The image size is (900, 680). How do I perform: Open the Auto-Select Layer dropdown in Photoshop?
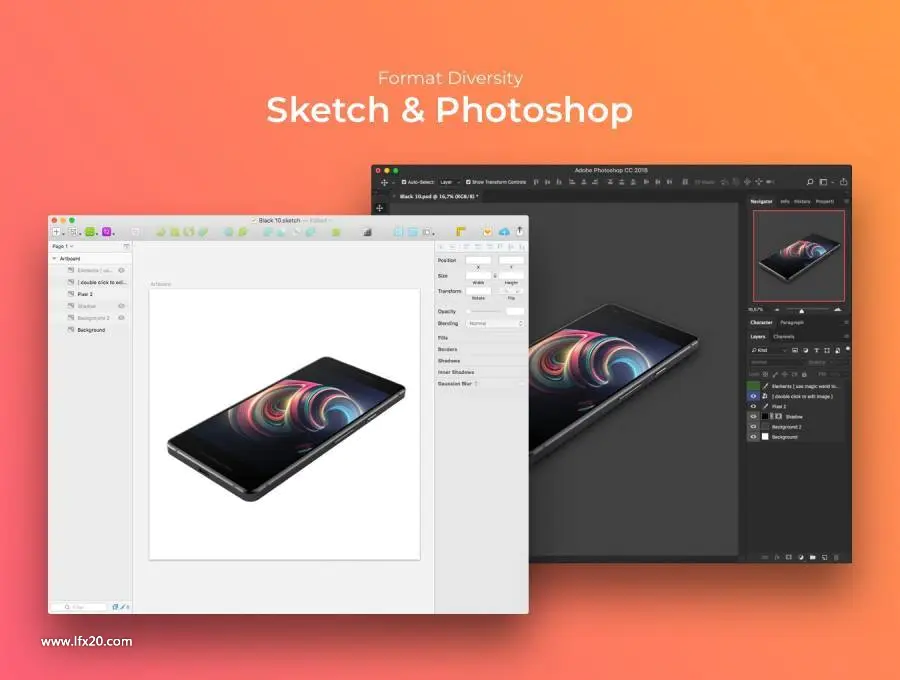click(x=450, y=182)
